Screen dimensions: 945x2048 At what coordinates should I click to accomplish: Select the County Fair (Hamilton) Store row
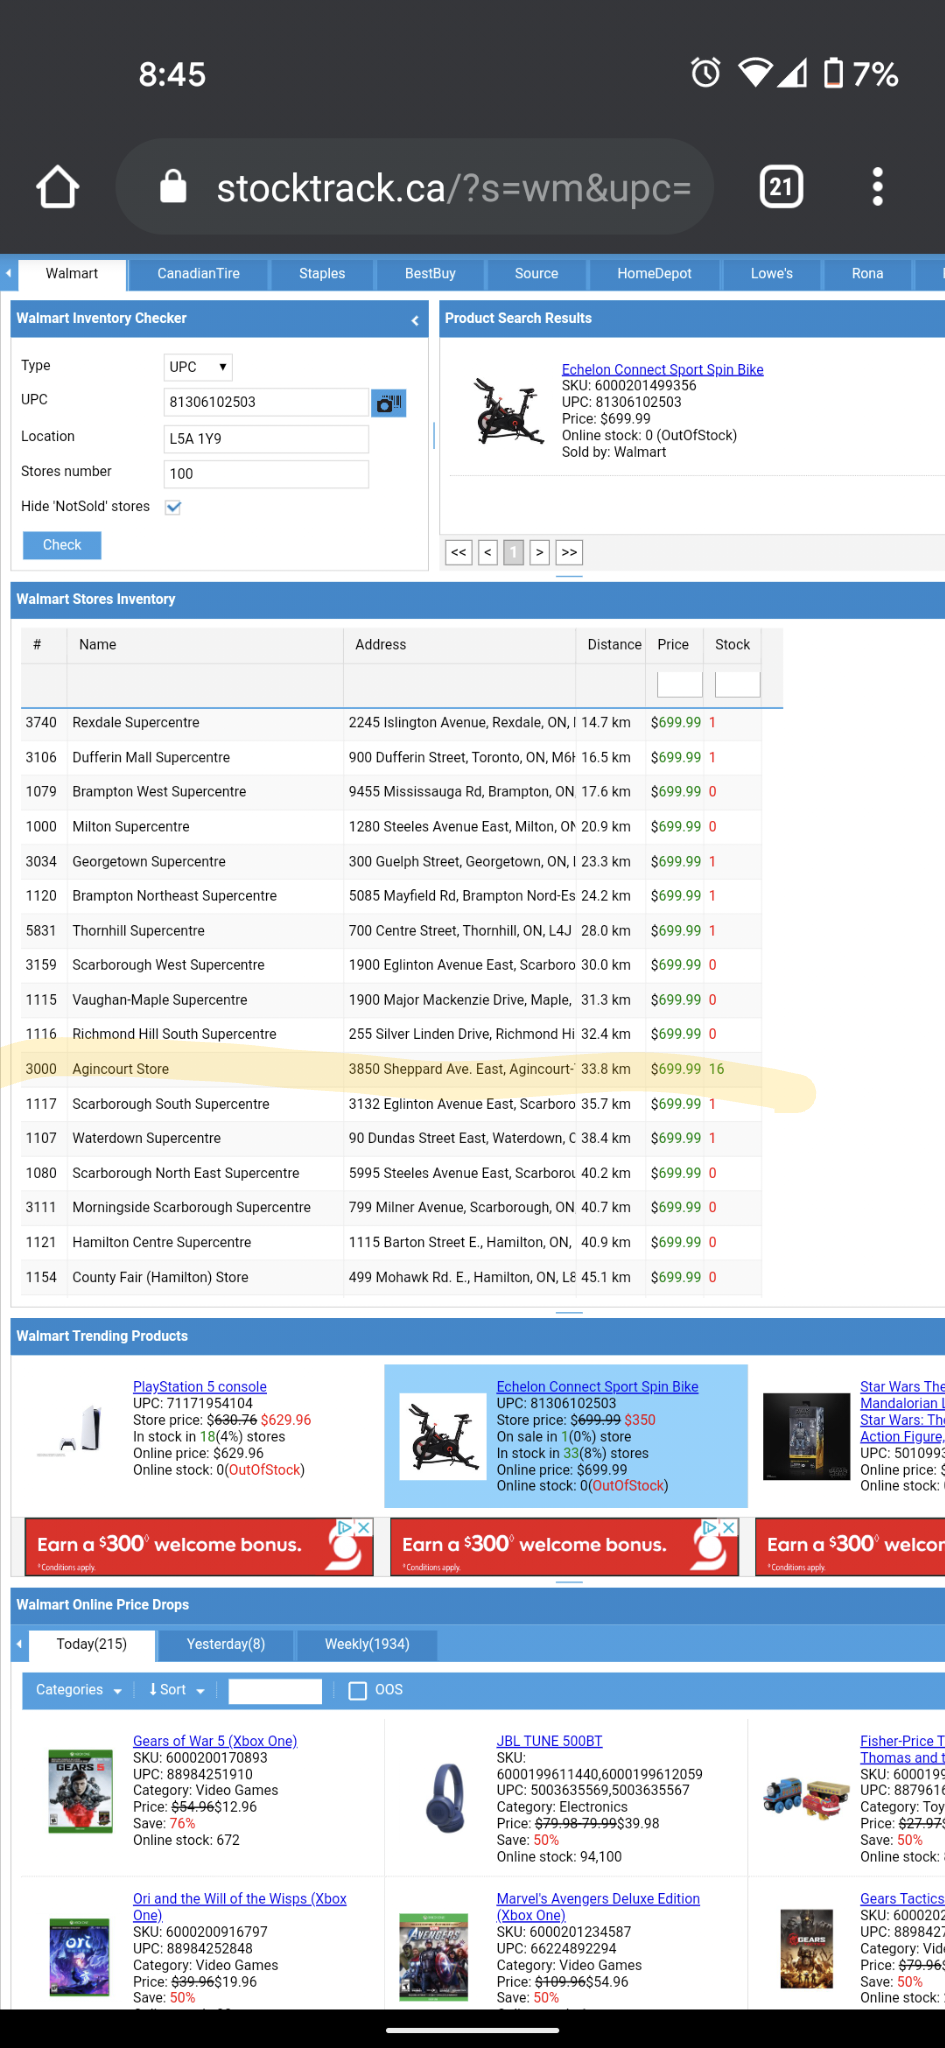click(x=391, y=1277)
